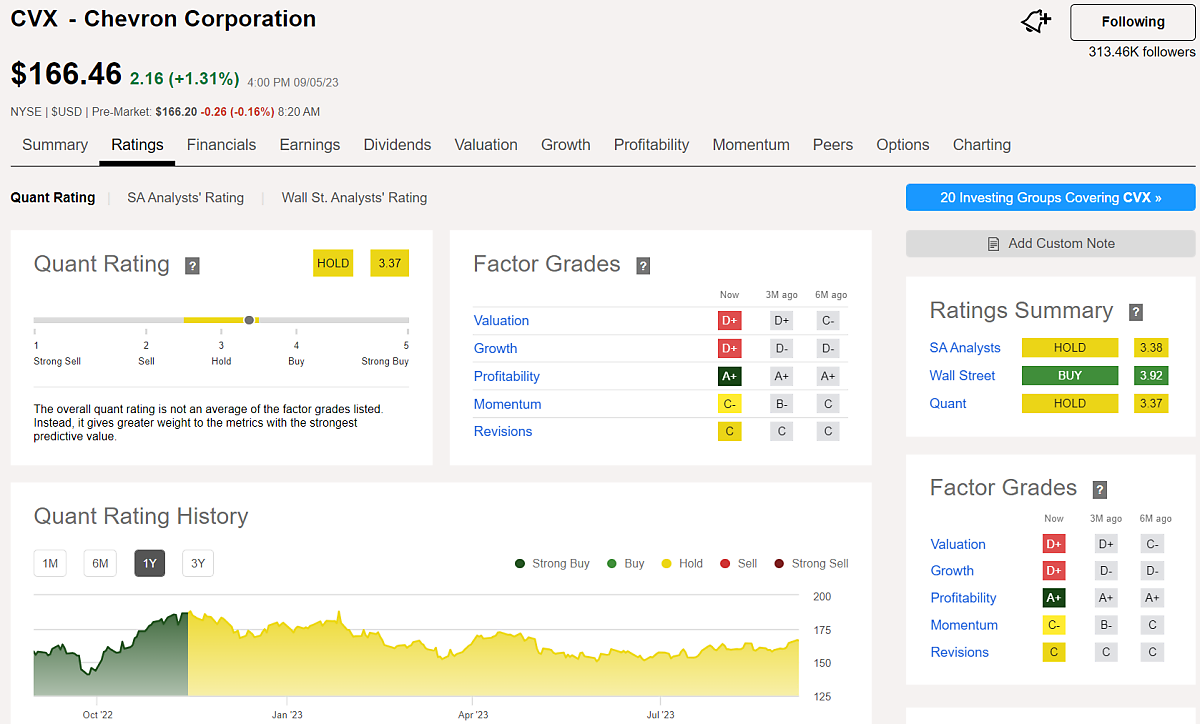Open Growth link in sidebar Factor Grades

(x=952, y=571)
